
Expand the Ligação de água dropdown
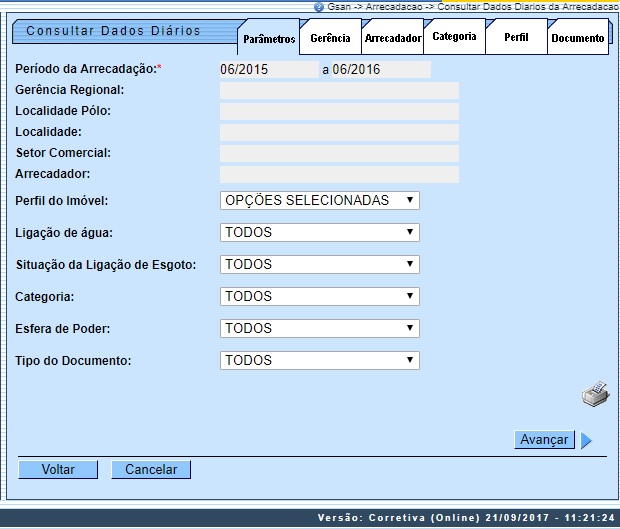coord(319,233)
